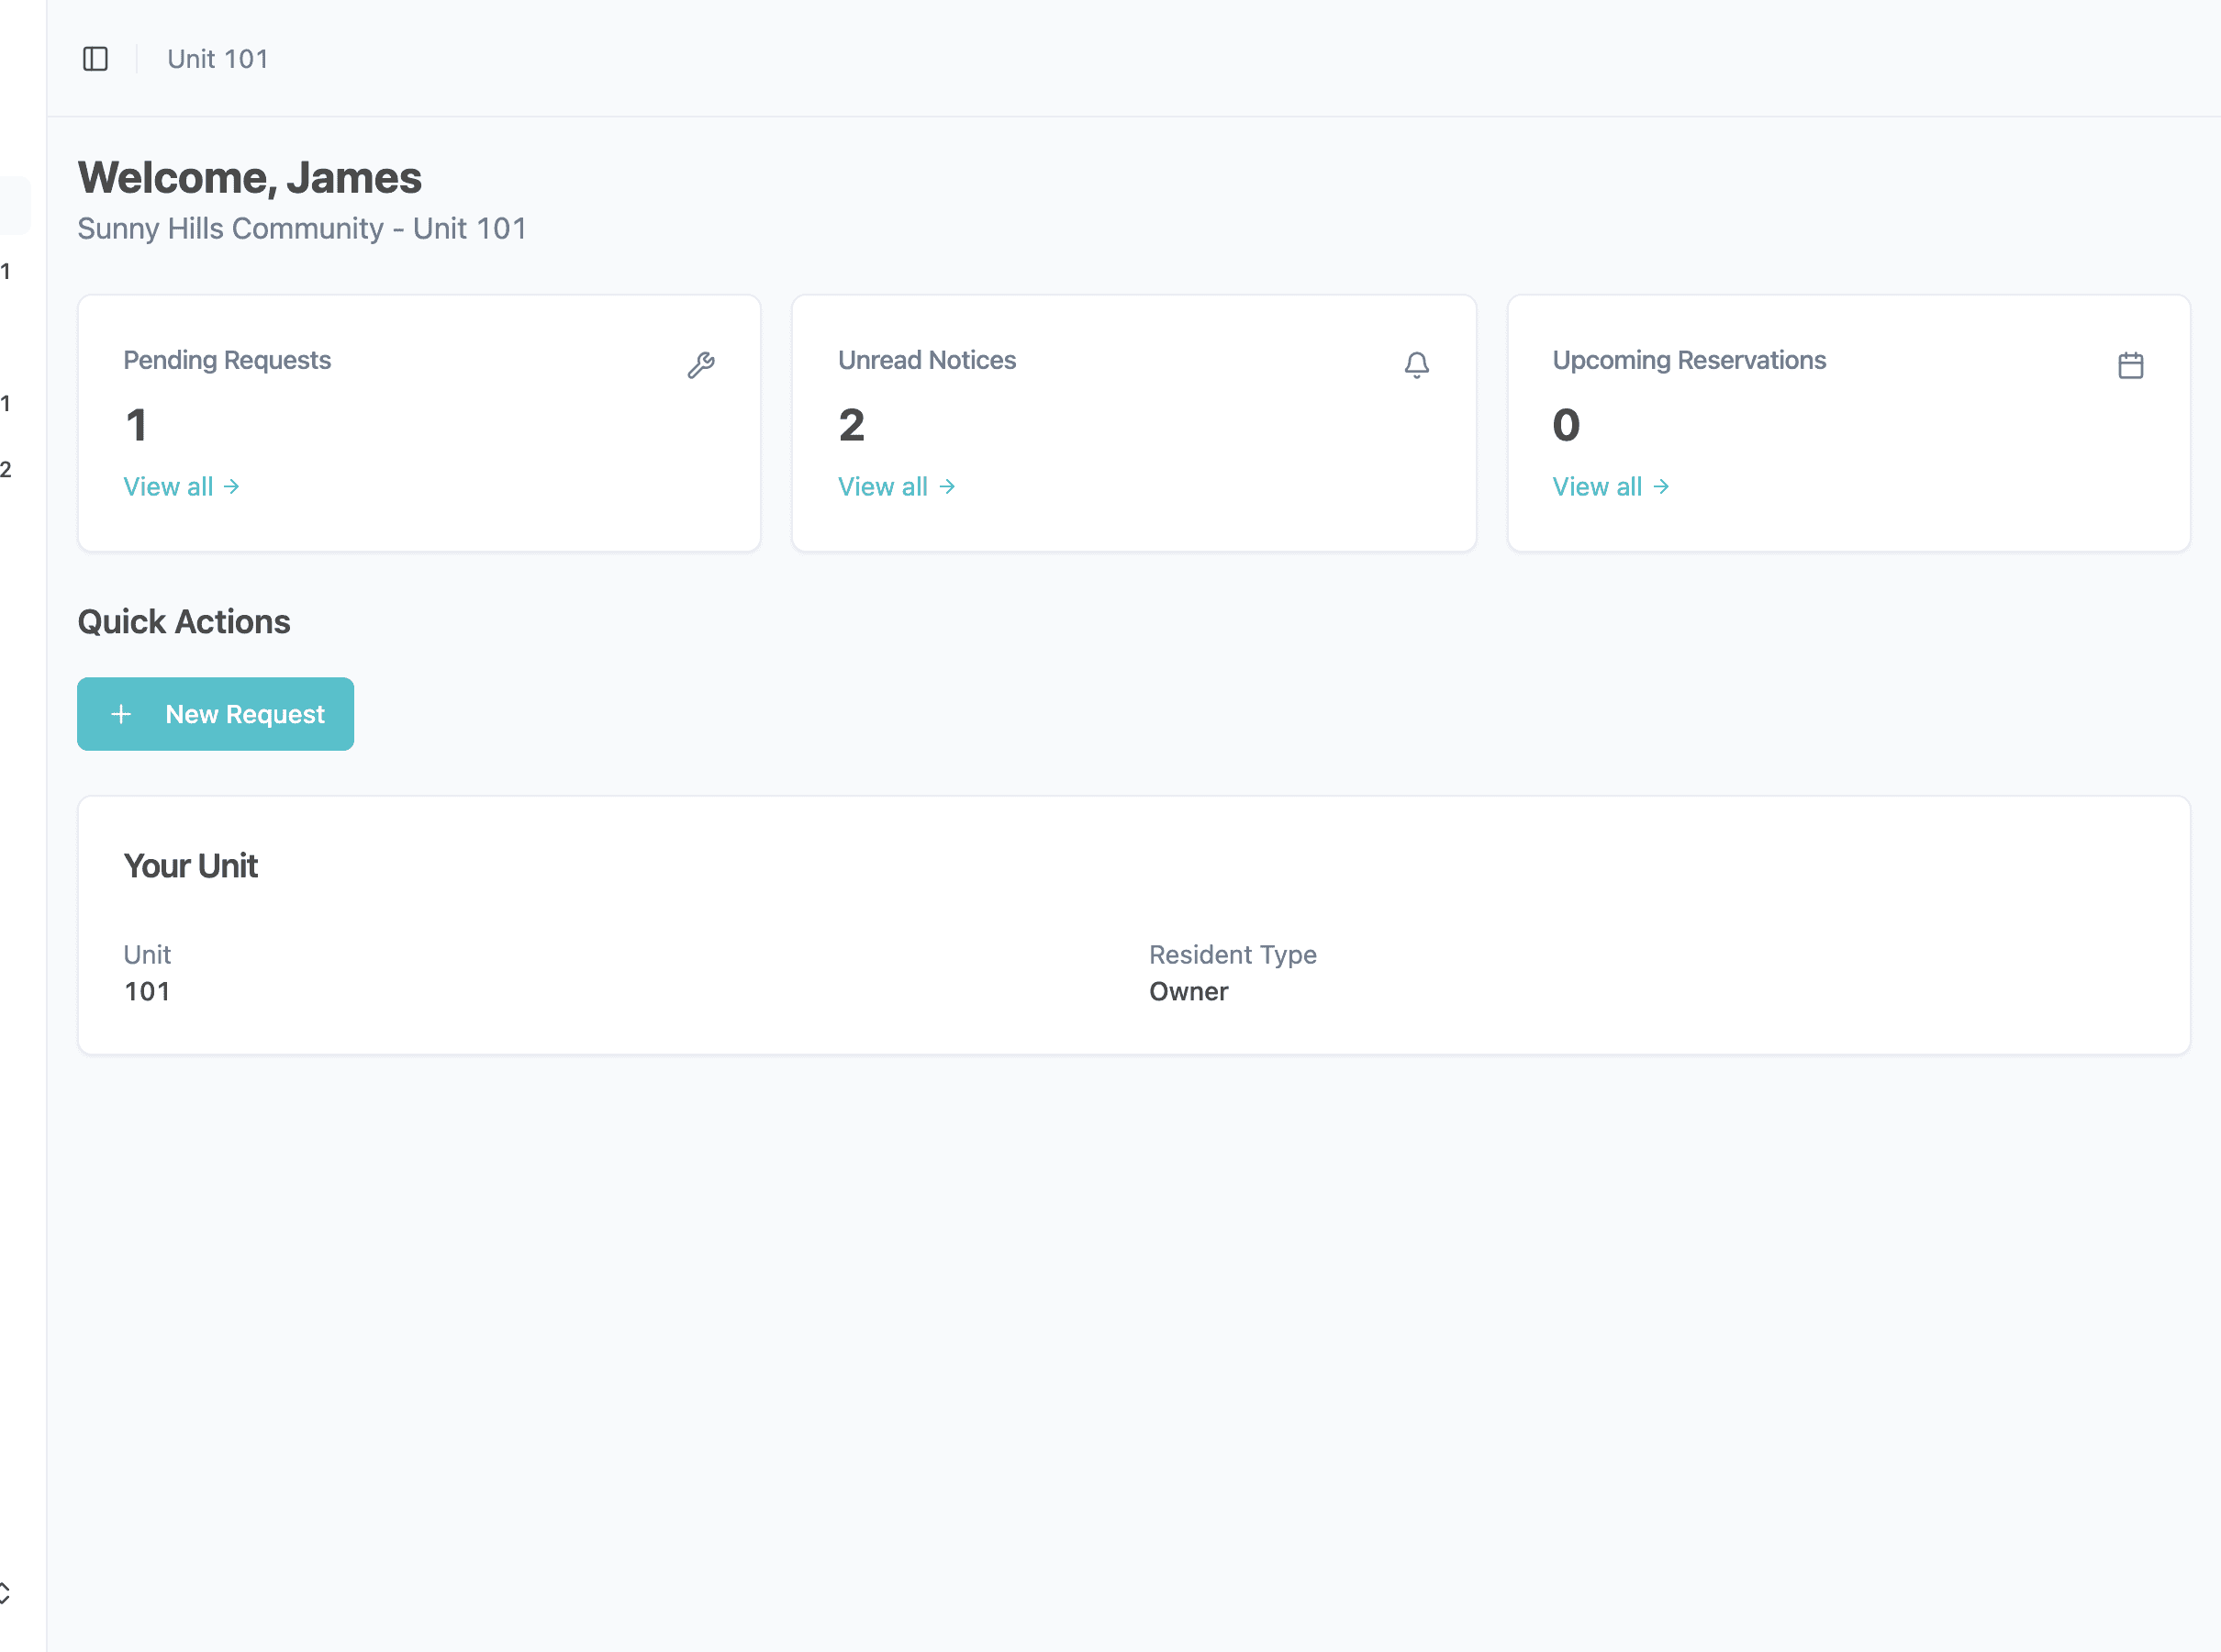Image resolution: width=2221 pixels, height=1652 pixels.
Task: Click the Upcoming Reservations count of 0
Action: (x=1565, y=425)
